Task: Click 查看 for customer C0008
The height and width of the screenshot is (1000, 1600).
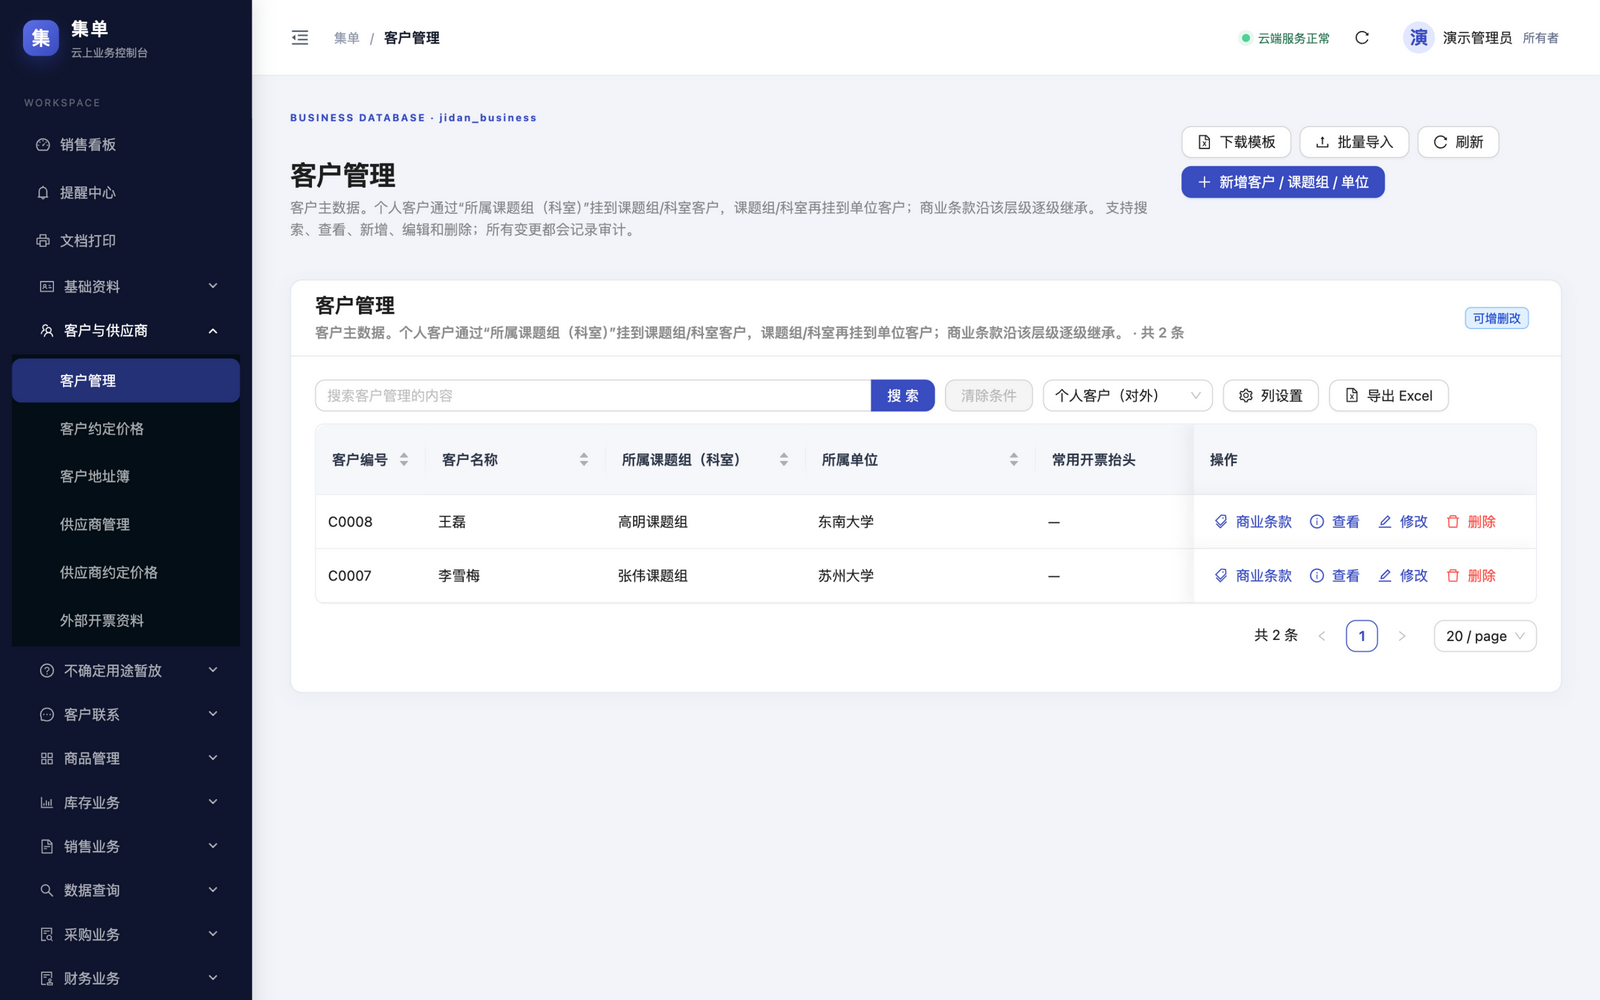Action: 1335,522
